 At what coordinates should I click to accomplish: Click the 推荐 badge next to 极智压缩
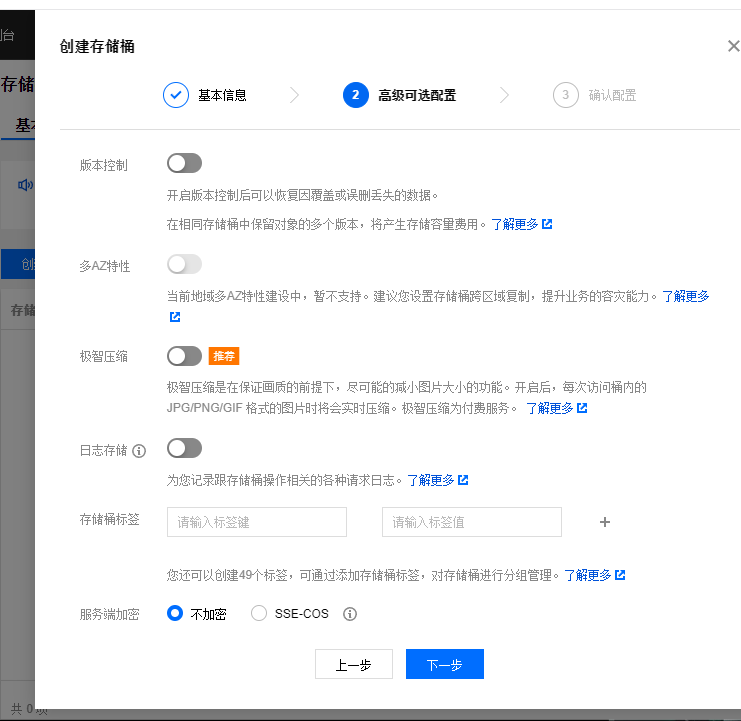224,356
